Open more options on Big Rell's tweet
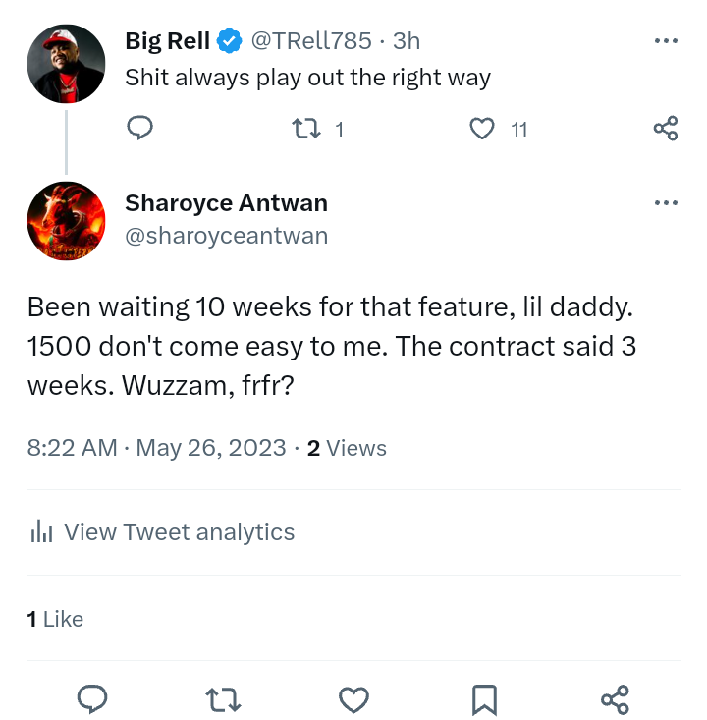This screenshot has height=720, width=707. pyautogui.click(x=666, y=41)
